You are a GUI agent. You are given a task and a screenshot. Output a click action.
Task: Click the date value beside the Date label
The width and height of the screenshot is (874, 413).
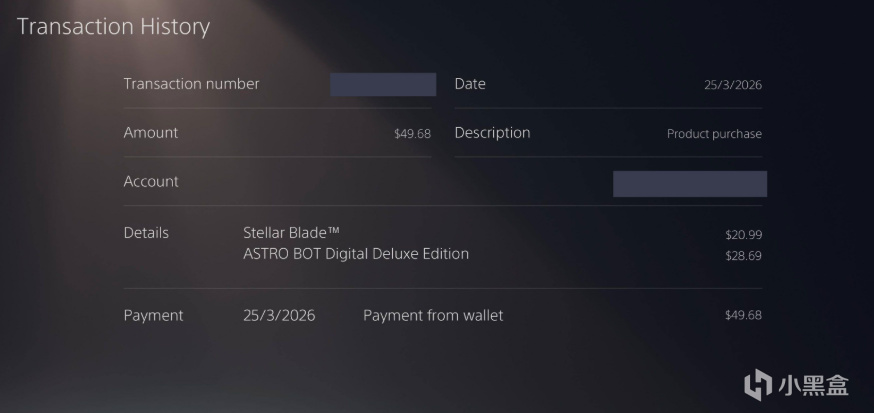[x=732, y=85]
